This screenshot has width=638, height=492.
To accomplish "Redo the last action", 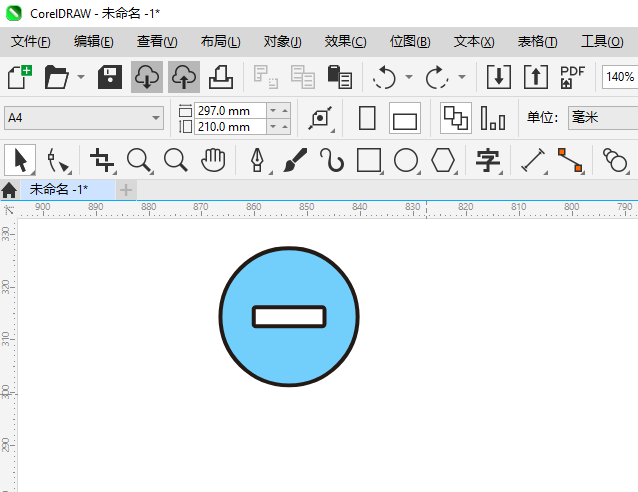I will (437, 77).
